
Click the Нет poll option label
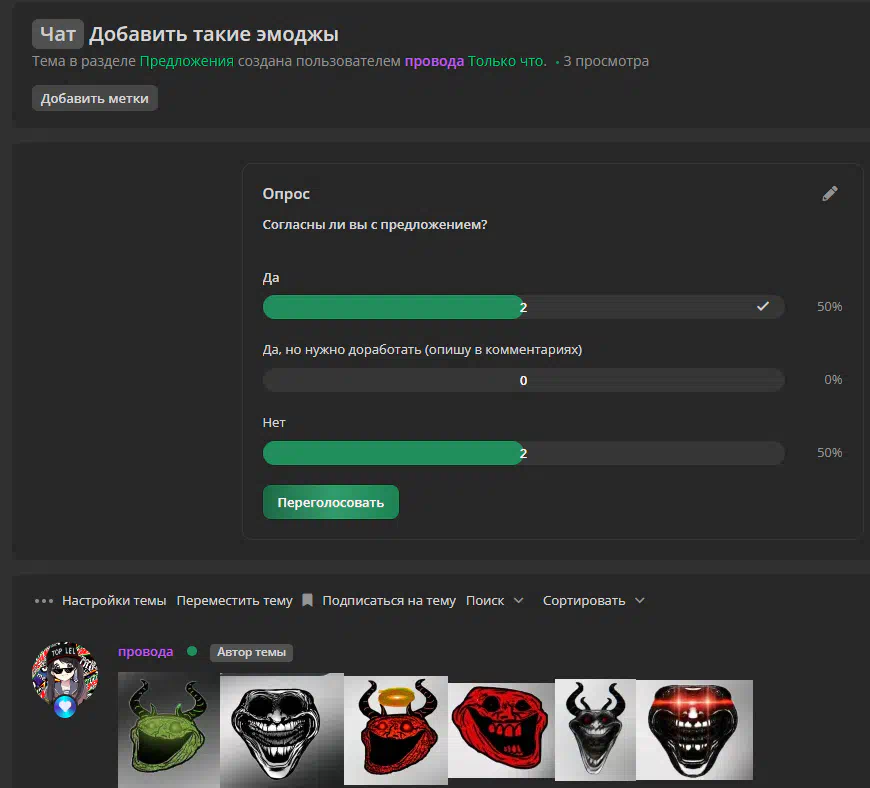coord(274,422)
